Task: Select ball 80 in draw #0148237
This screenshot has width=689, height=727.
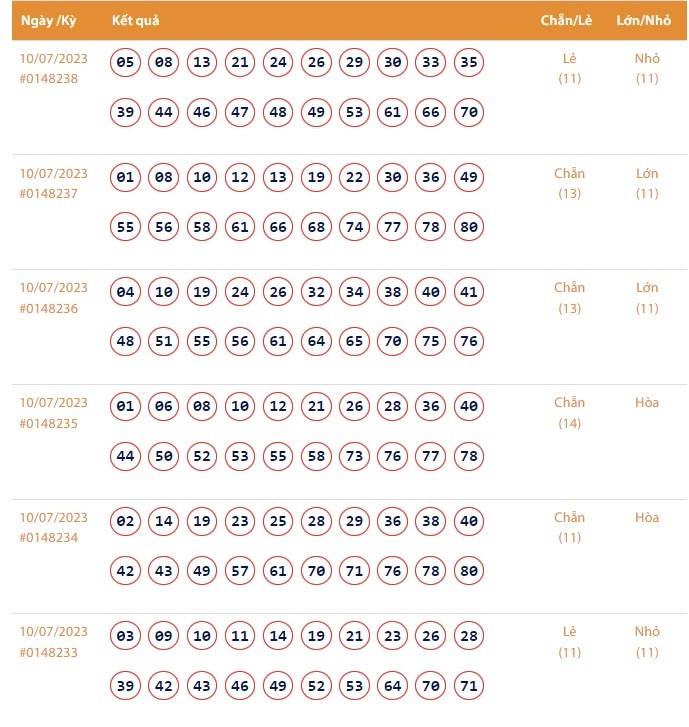Action: [x=469, y=227]
